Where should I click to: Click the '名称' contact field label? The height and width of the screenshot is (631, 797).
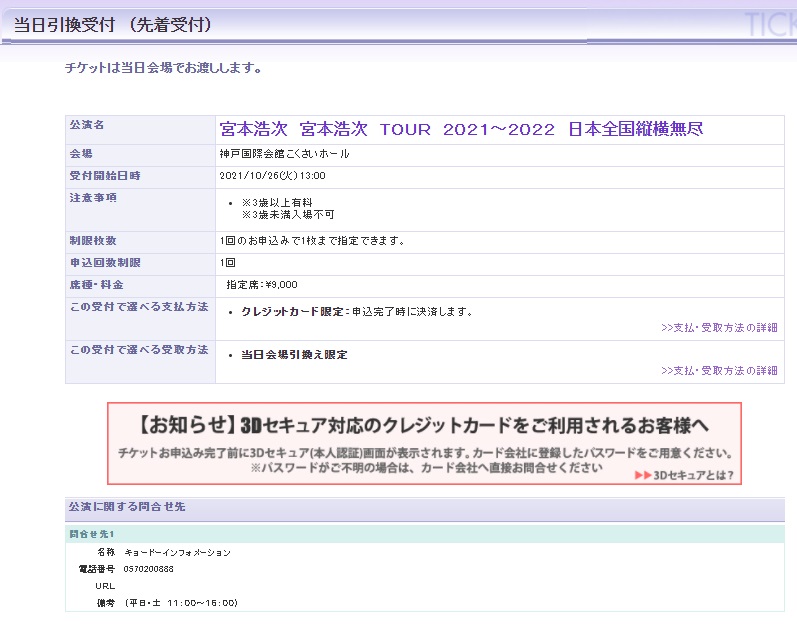tap(106, 552)
